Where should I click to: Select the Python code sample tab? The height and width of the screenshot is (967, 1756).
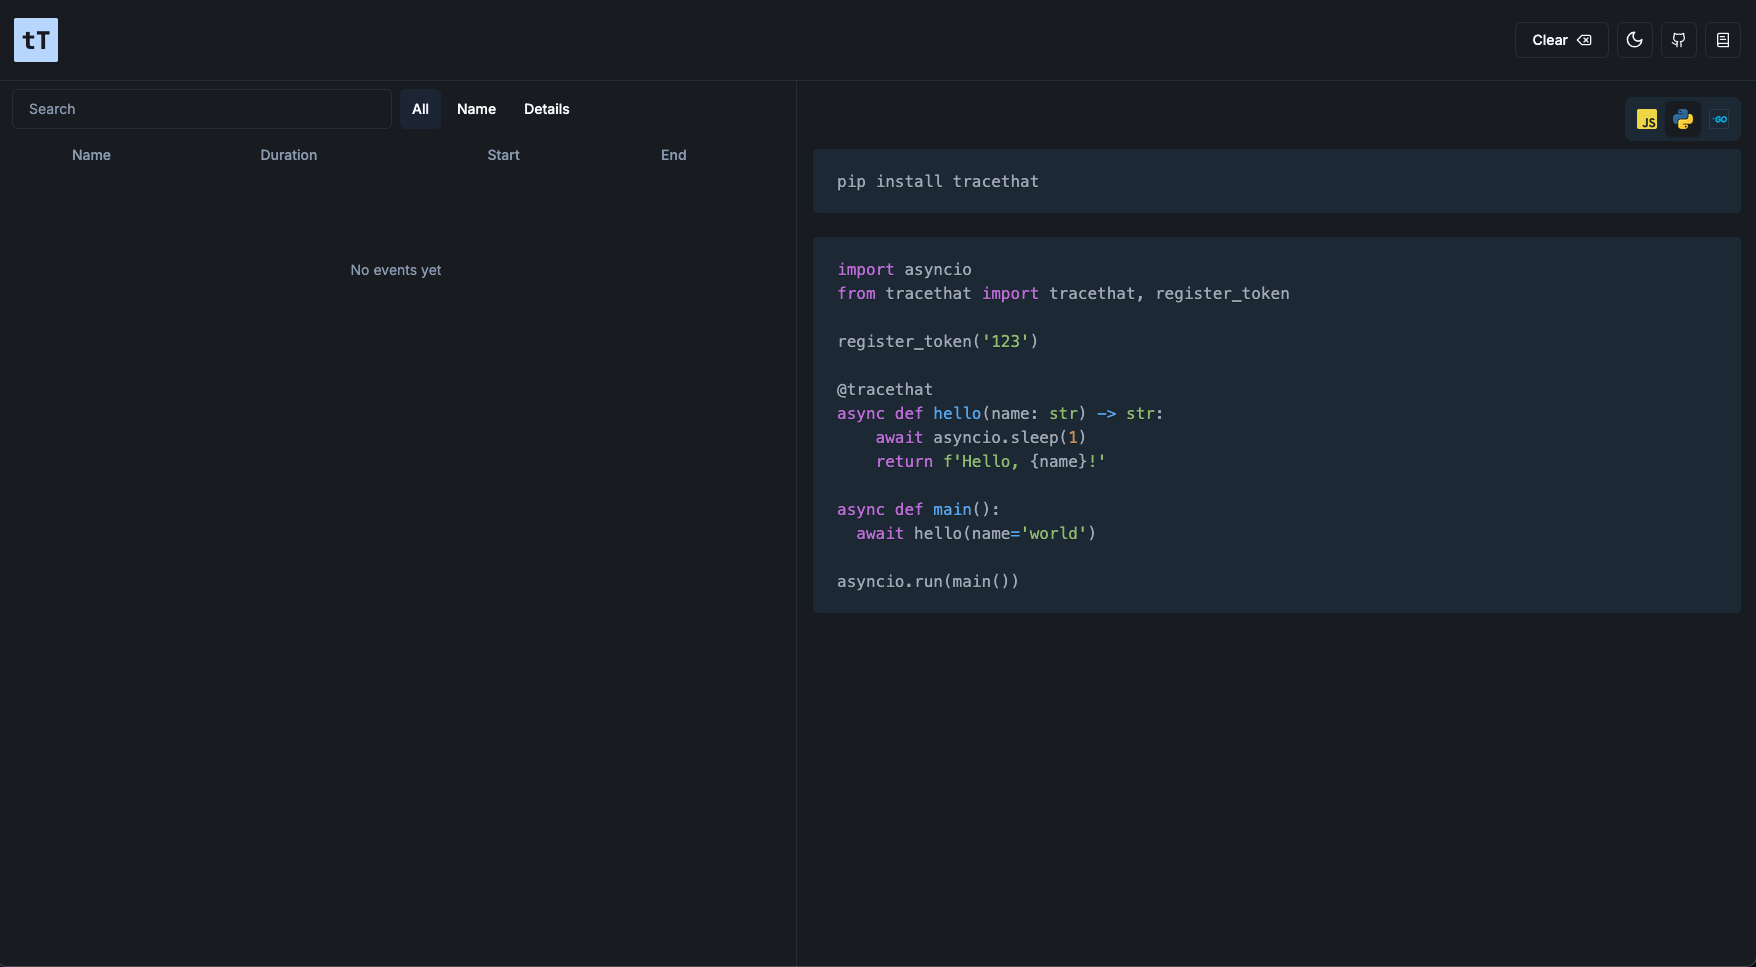tap(1683, 120)
